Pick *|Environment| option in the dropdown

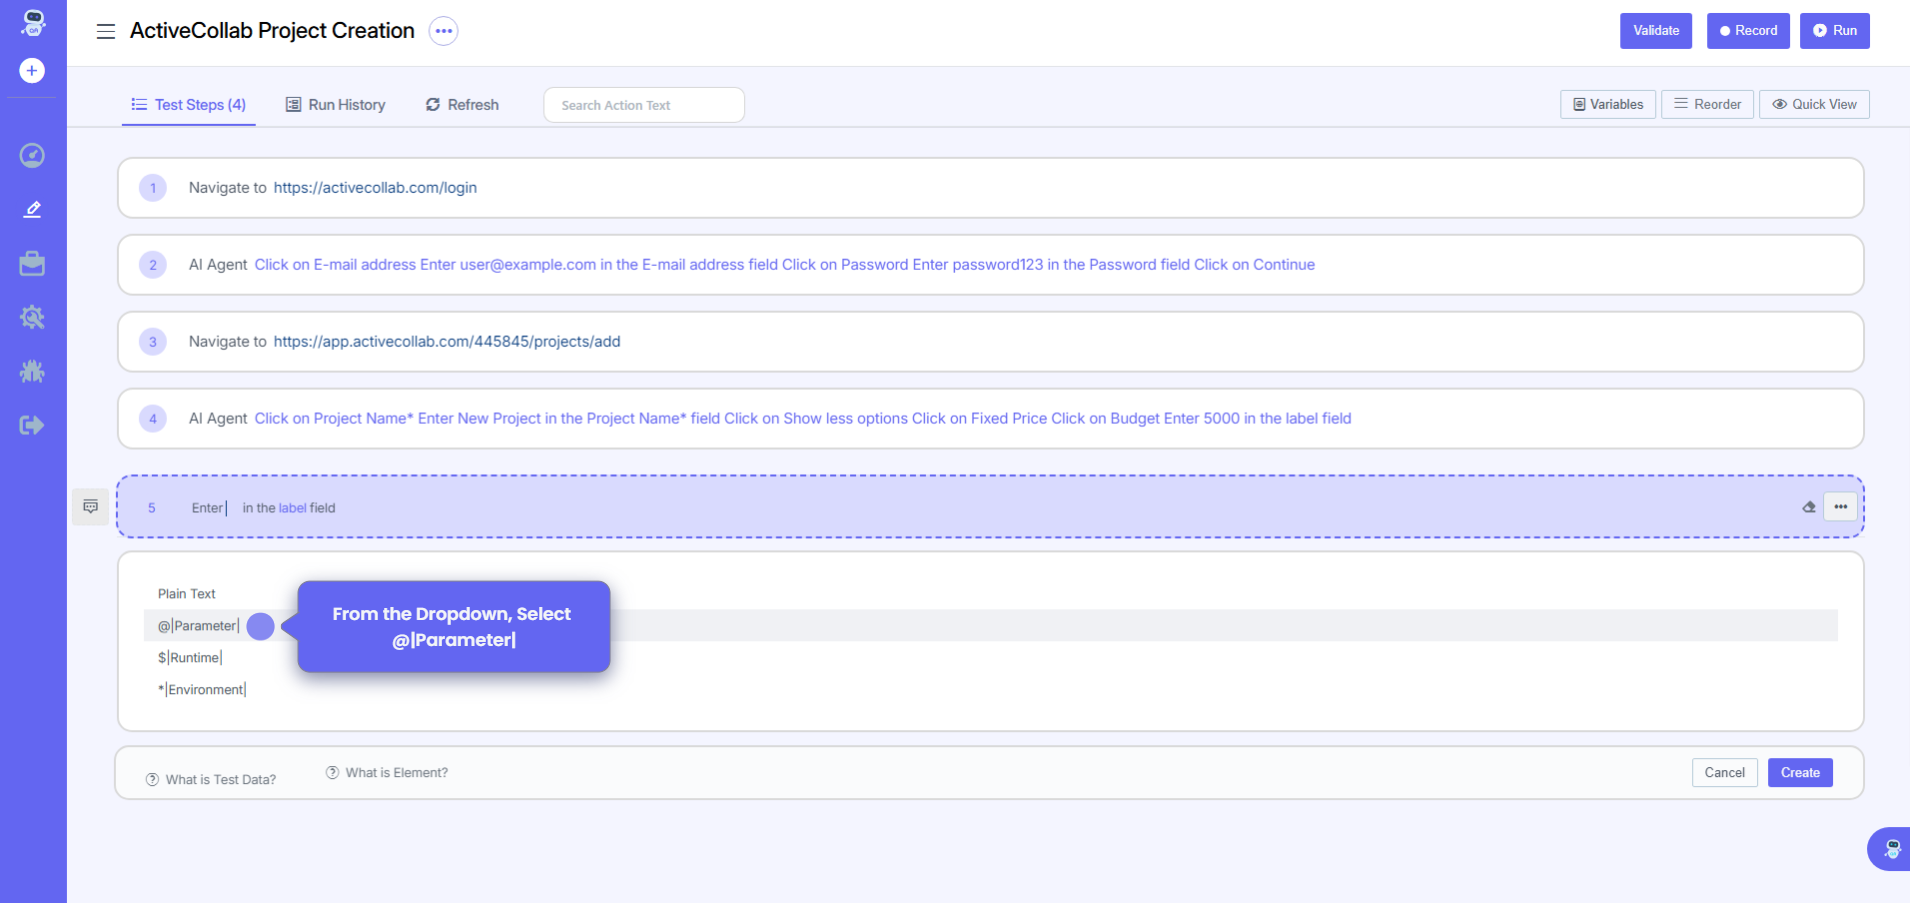point(202,690)
